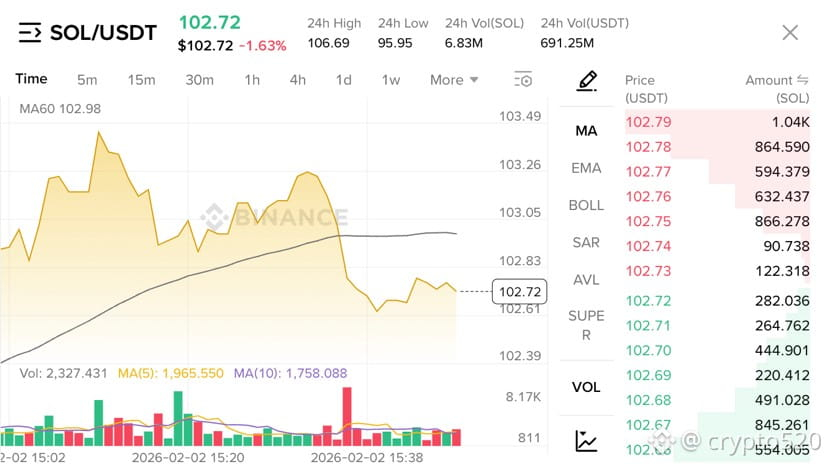Image resolution: width=829 pixels, height=466 pixels.
Task: Click ask price 102.79 in order book
Action: pos(648,122)
